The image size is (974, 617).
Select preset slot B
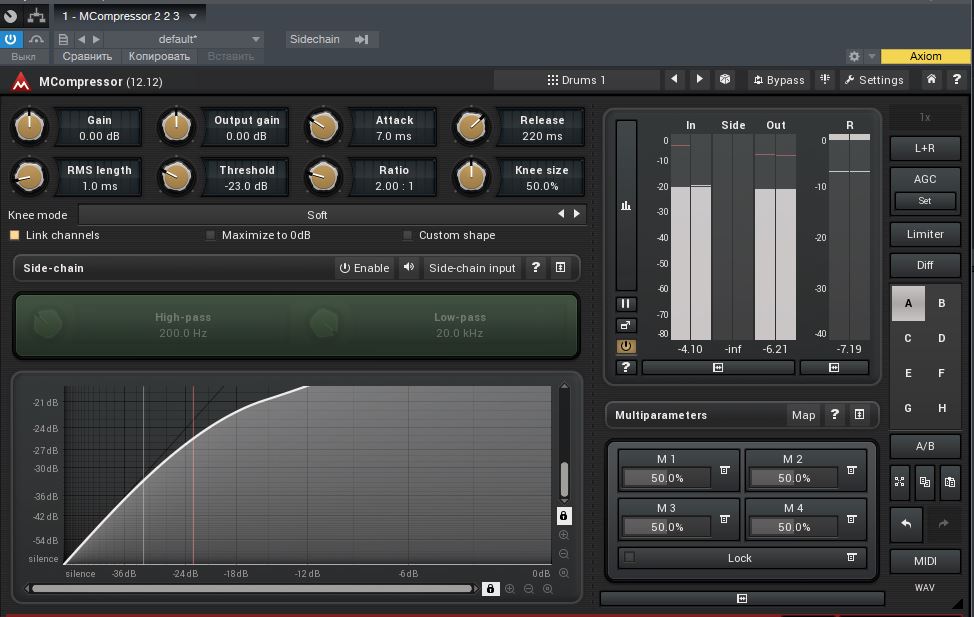[x=942, y=303]
